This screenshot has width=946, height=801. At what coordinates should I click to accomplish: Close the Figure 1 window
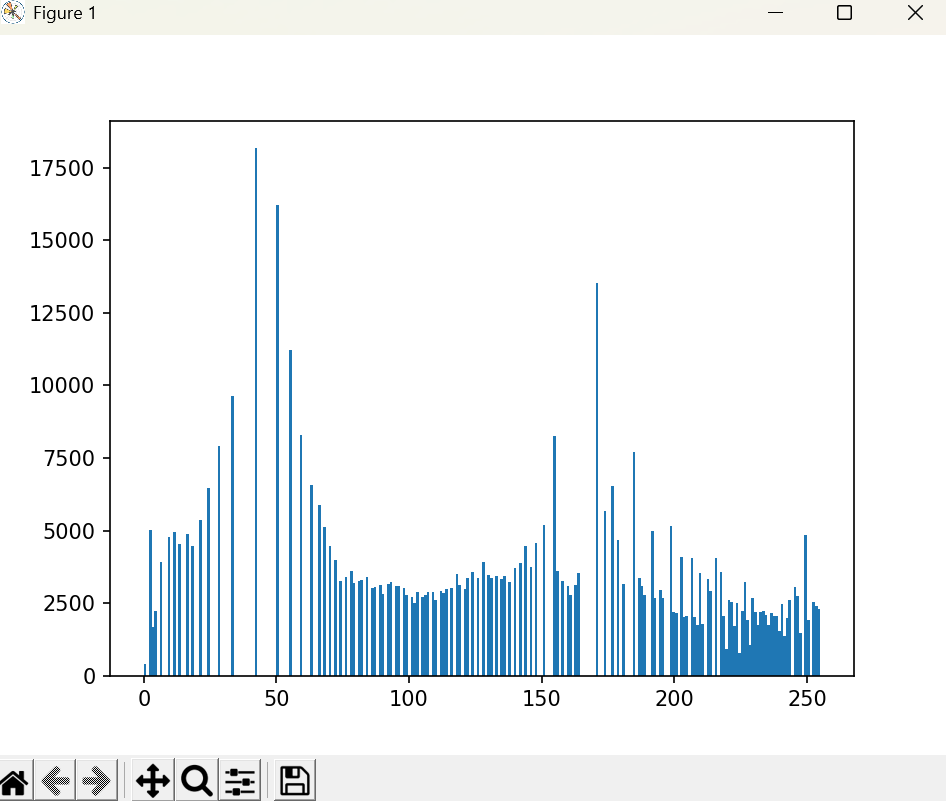[x=915, y=13]
